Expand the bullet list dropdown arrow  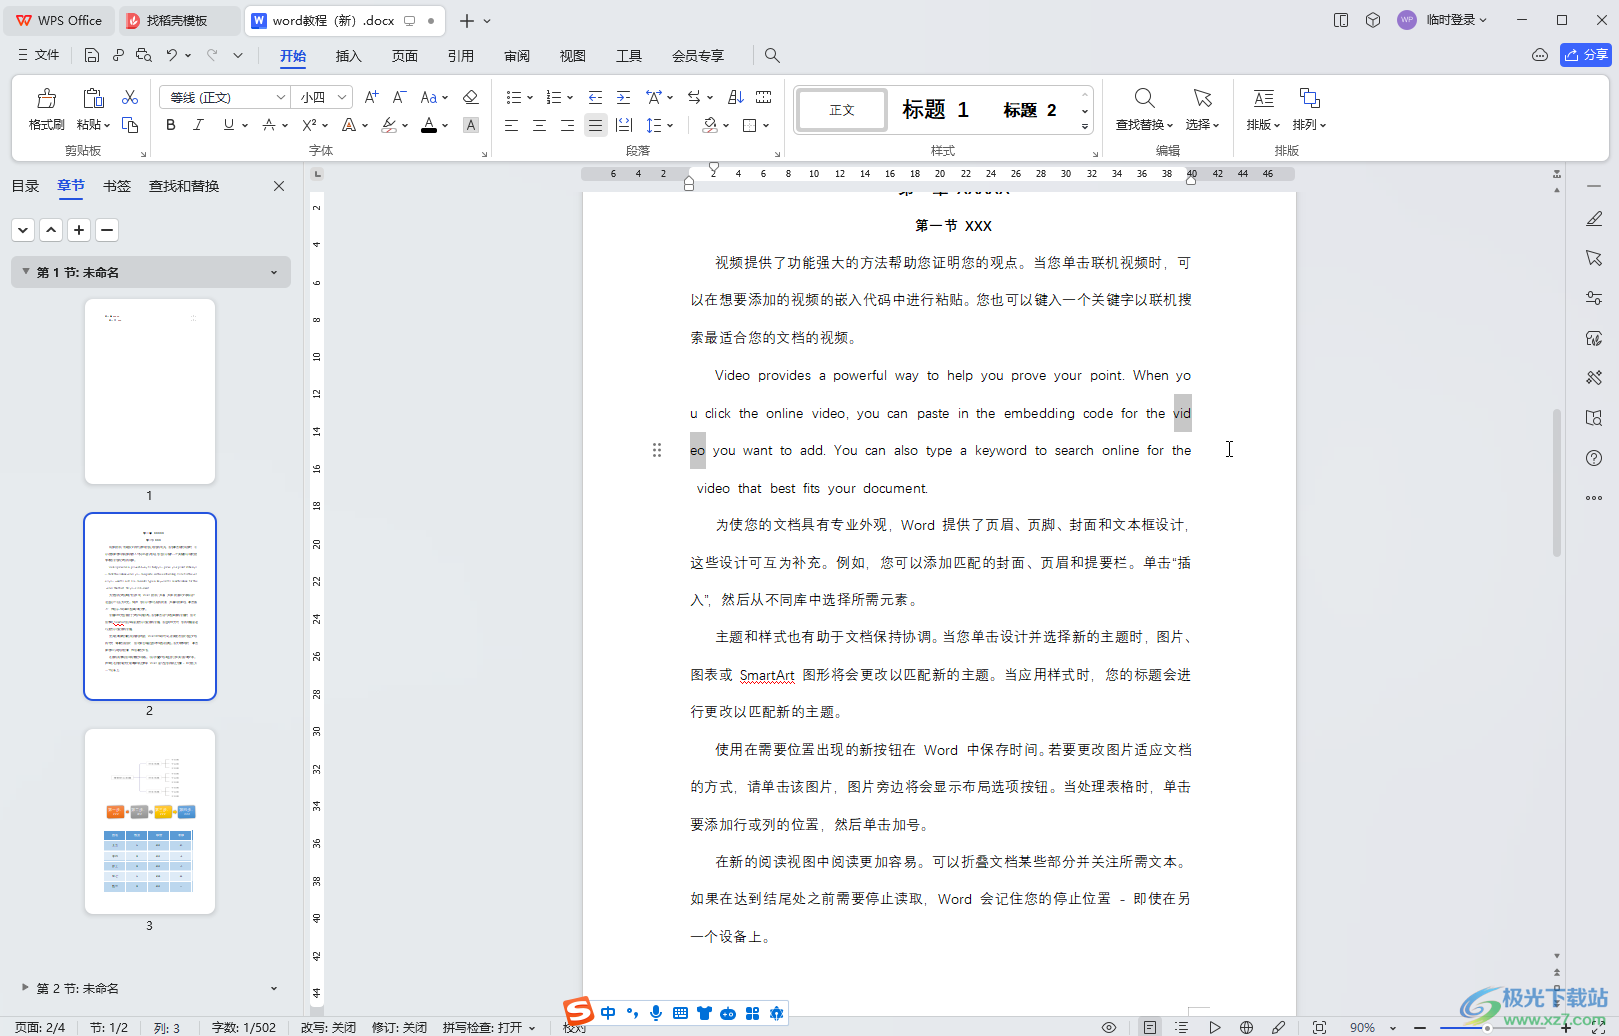(x=530, y=98)
